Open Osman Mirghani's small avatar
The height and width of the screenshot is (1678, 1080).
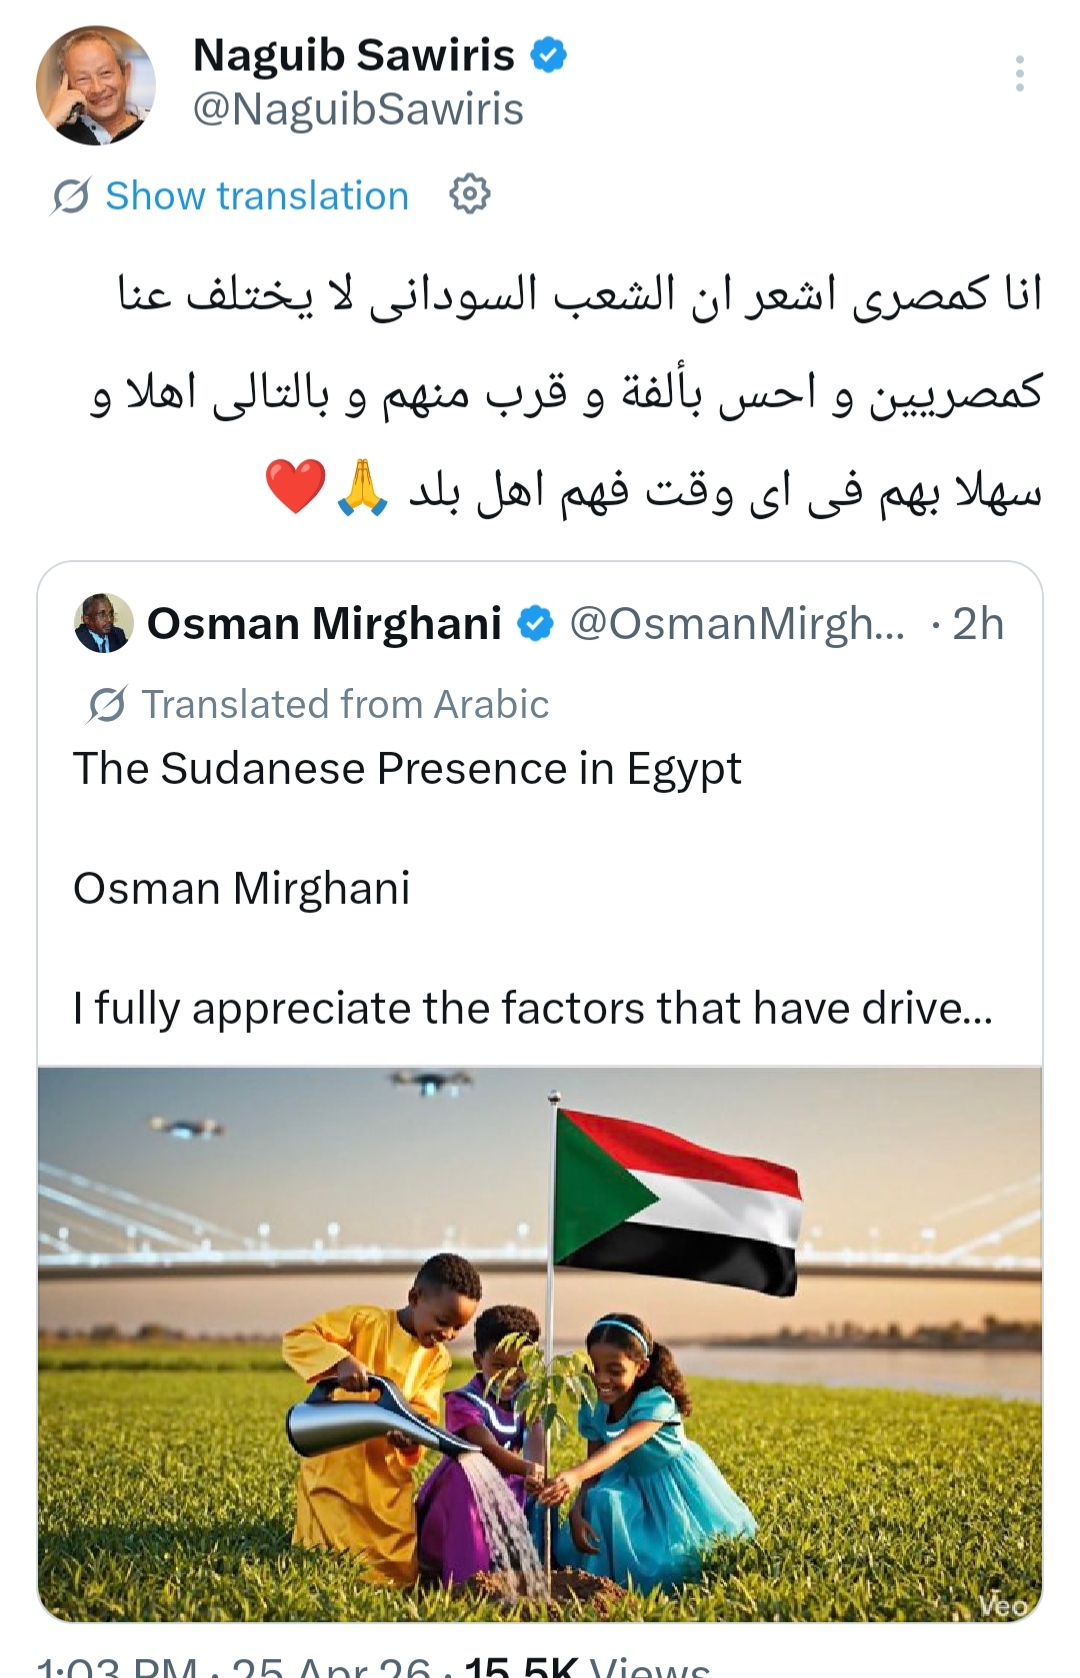point(104,623)
